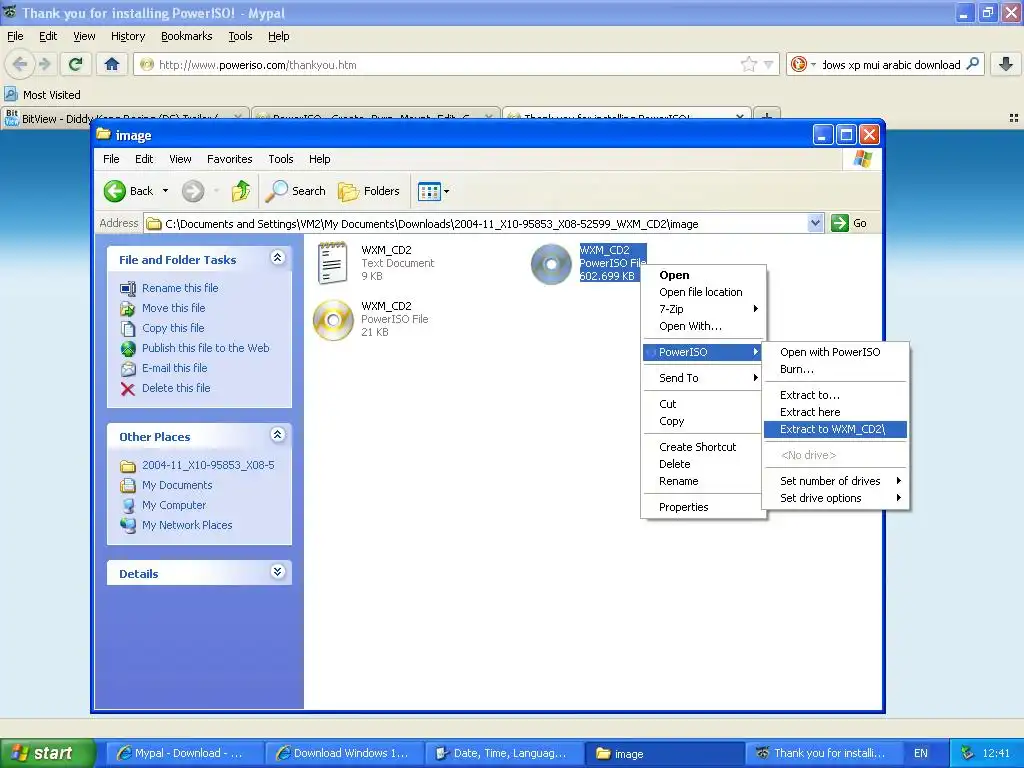Select Open with PowerISO
The width and height of the screenshot is (1024, 768).
point(835,352)
